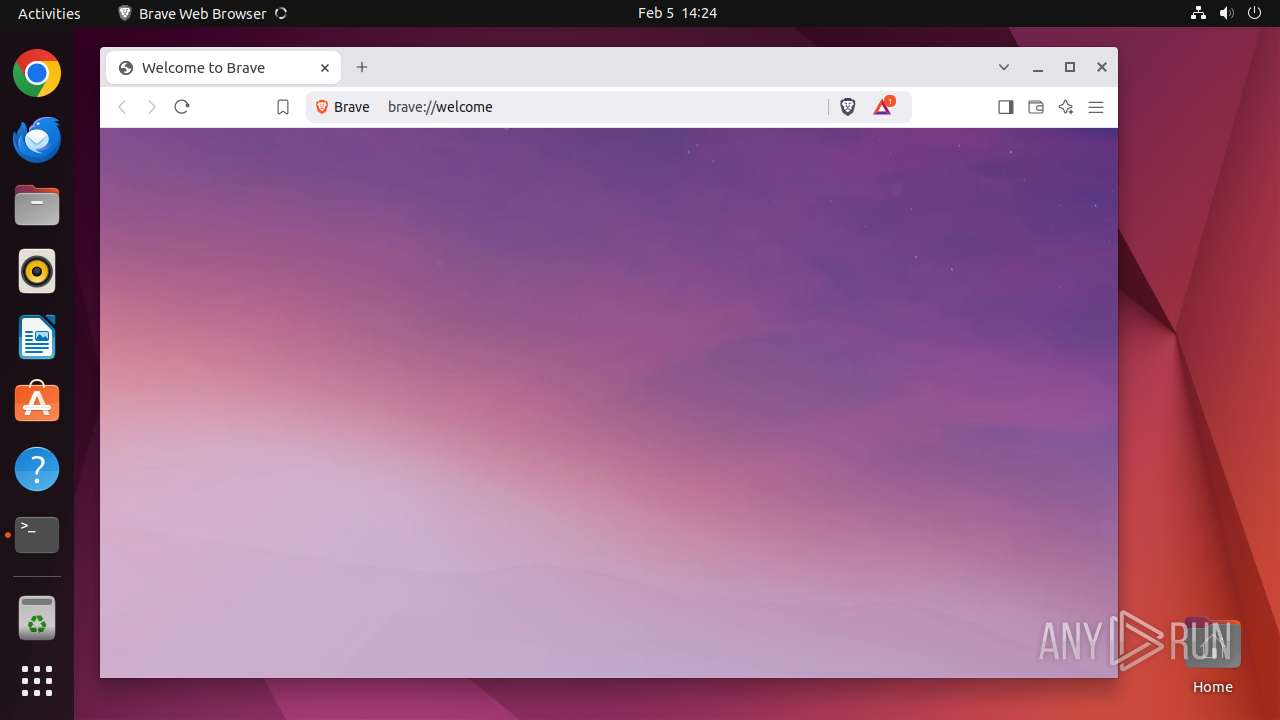Launch Thunderbird Mail from the dock

pos(37,140)
